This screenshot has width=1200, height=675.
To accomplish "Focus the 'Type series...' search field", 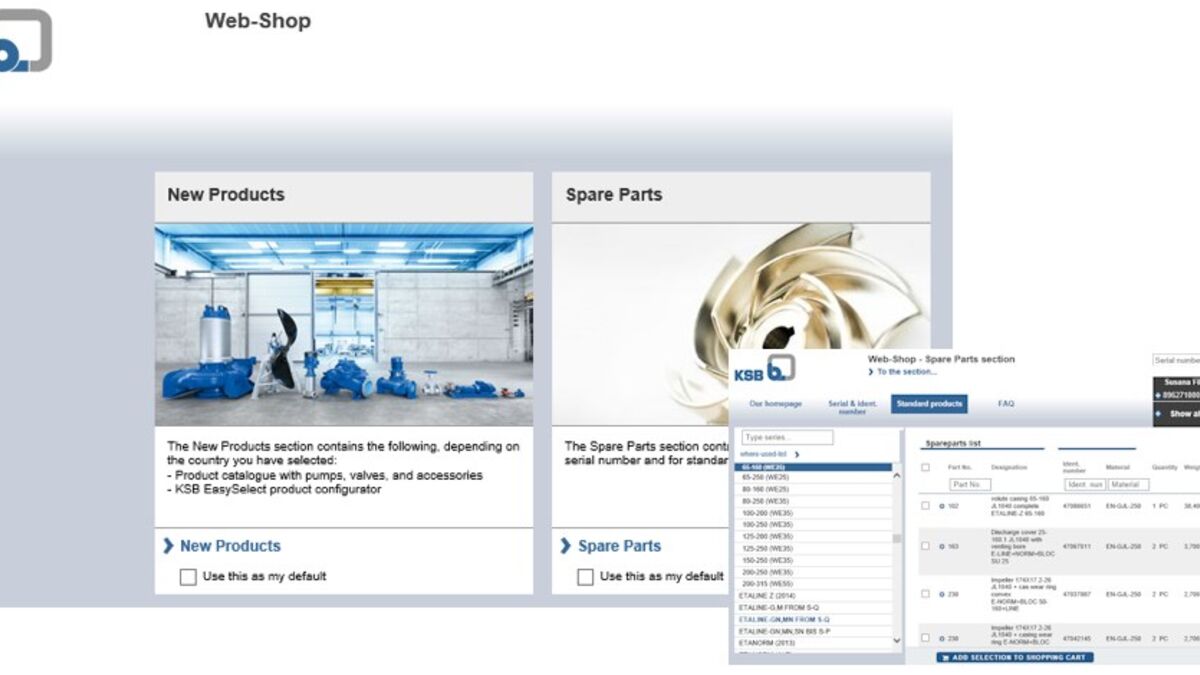I will 787,438.
